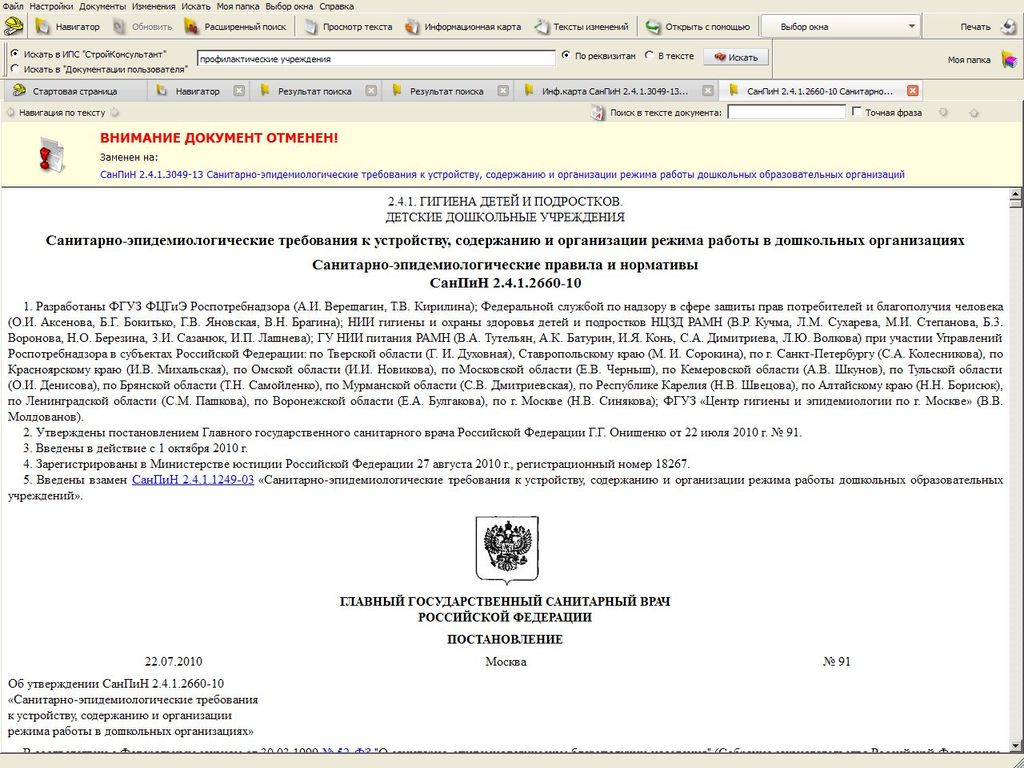
Task: Click the Поиск в тексте документа field
Action: pos(785,113)
